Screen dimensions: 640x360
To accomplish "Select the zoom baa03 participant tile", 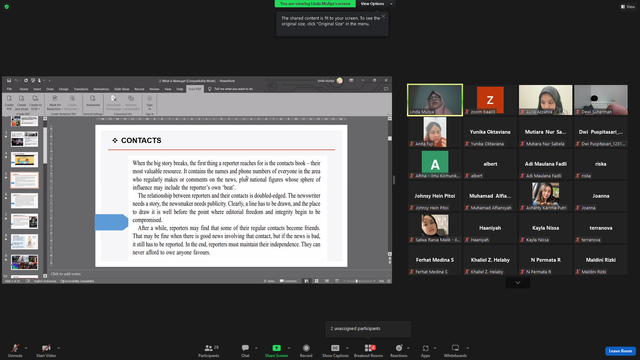I will (490, 100).
